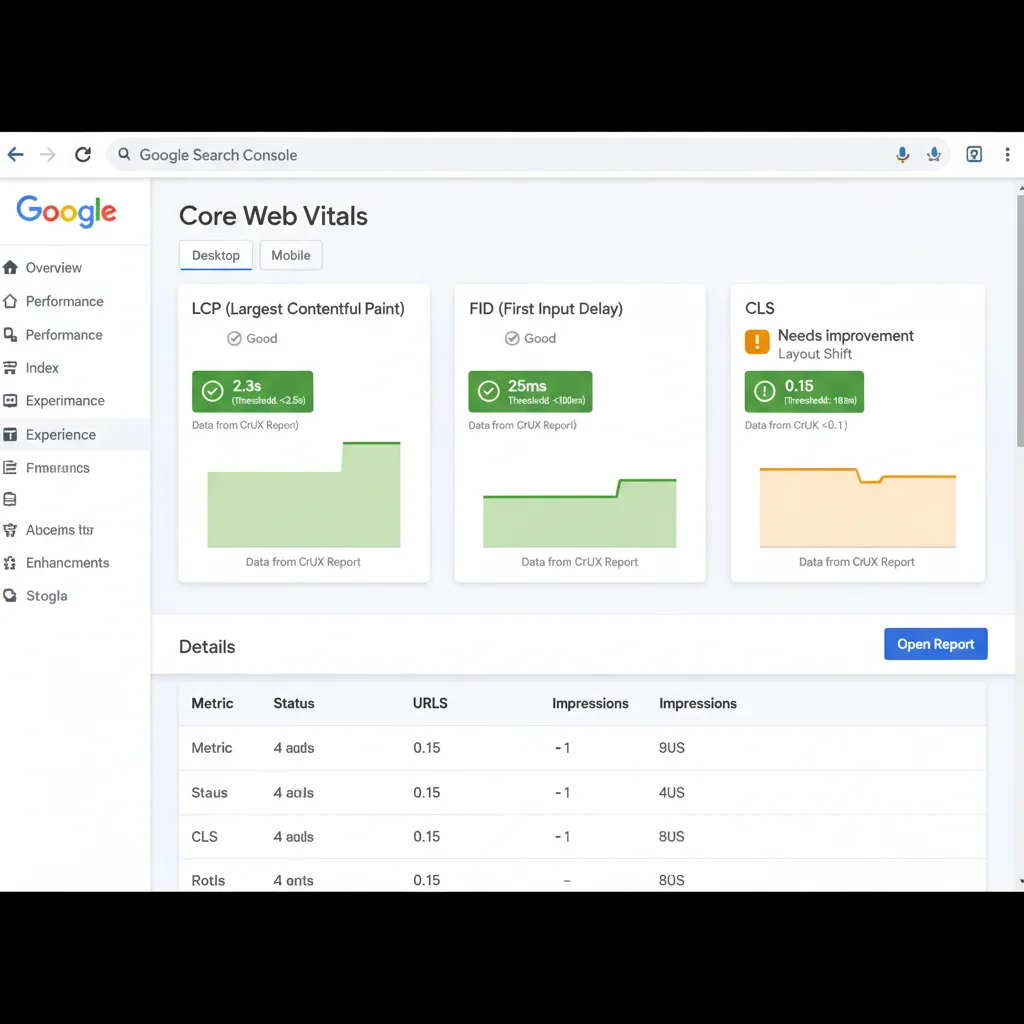Focus the Google Search Console address bar

[x=528, y=155]
